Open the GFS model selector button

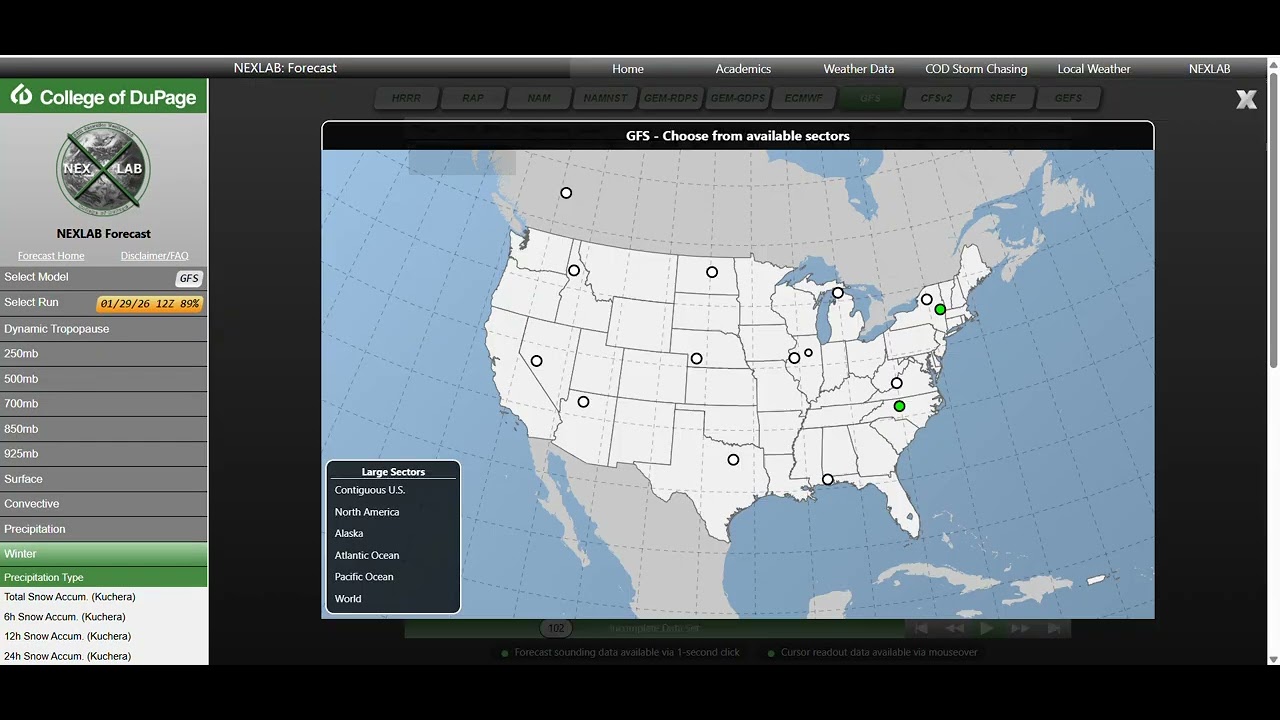click(189, 278)
